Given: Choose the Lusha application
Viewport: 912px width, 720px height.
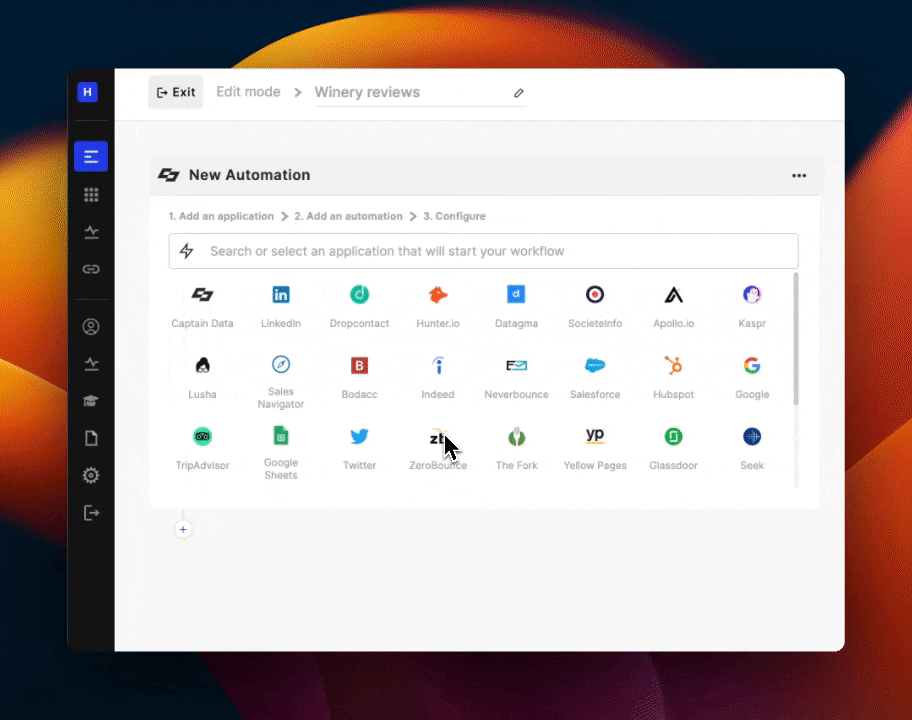Looking at the screenshot, I should point(202,378).
